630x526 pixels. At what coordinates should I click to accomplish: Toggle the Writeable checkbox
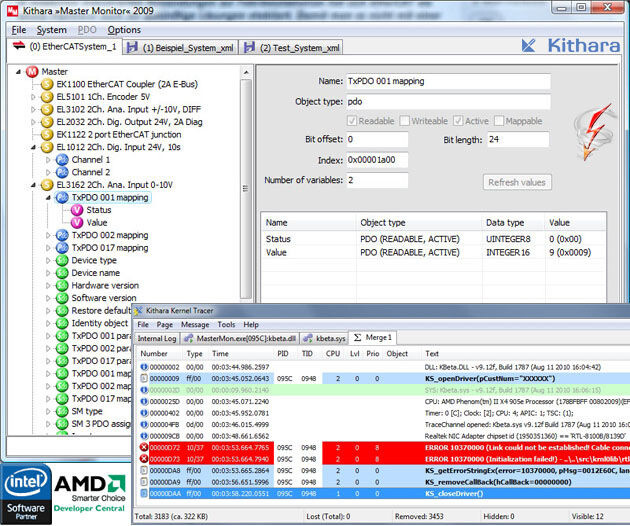(405, 121)
